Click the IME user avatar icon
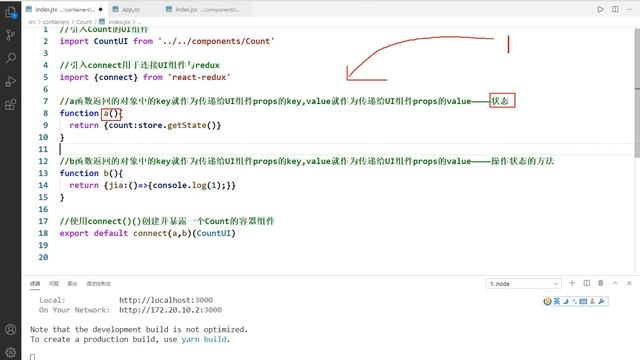 click(x=592, y=301)
